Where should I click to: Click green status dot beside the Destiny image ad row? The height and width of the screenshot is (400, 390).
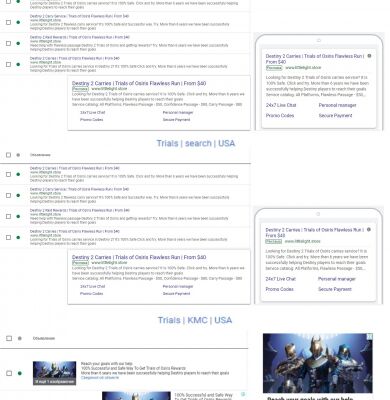[x=20, y=373]
